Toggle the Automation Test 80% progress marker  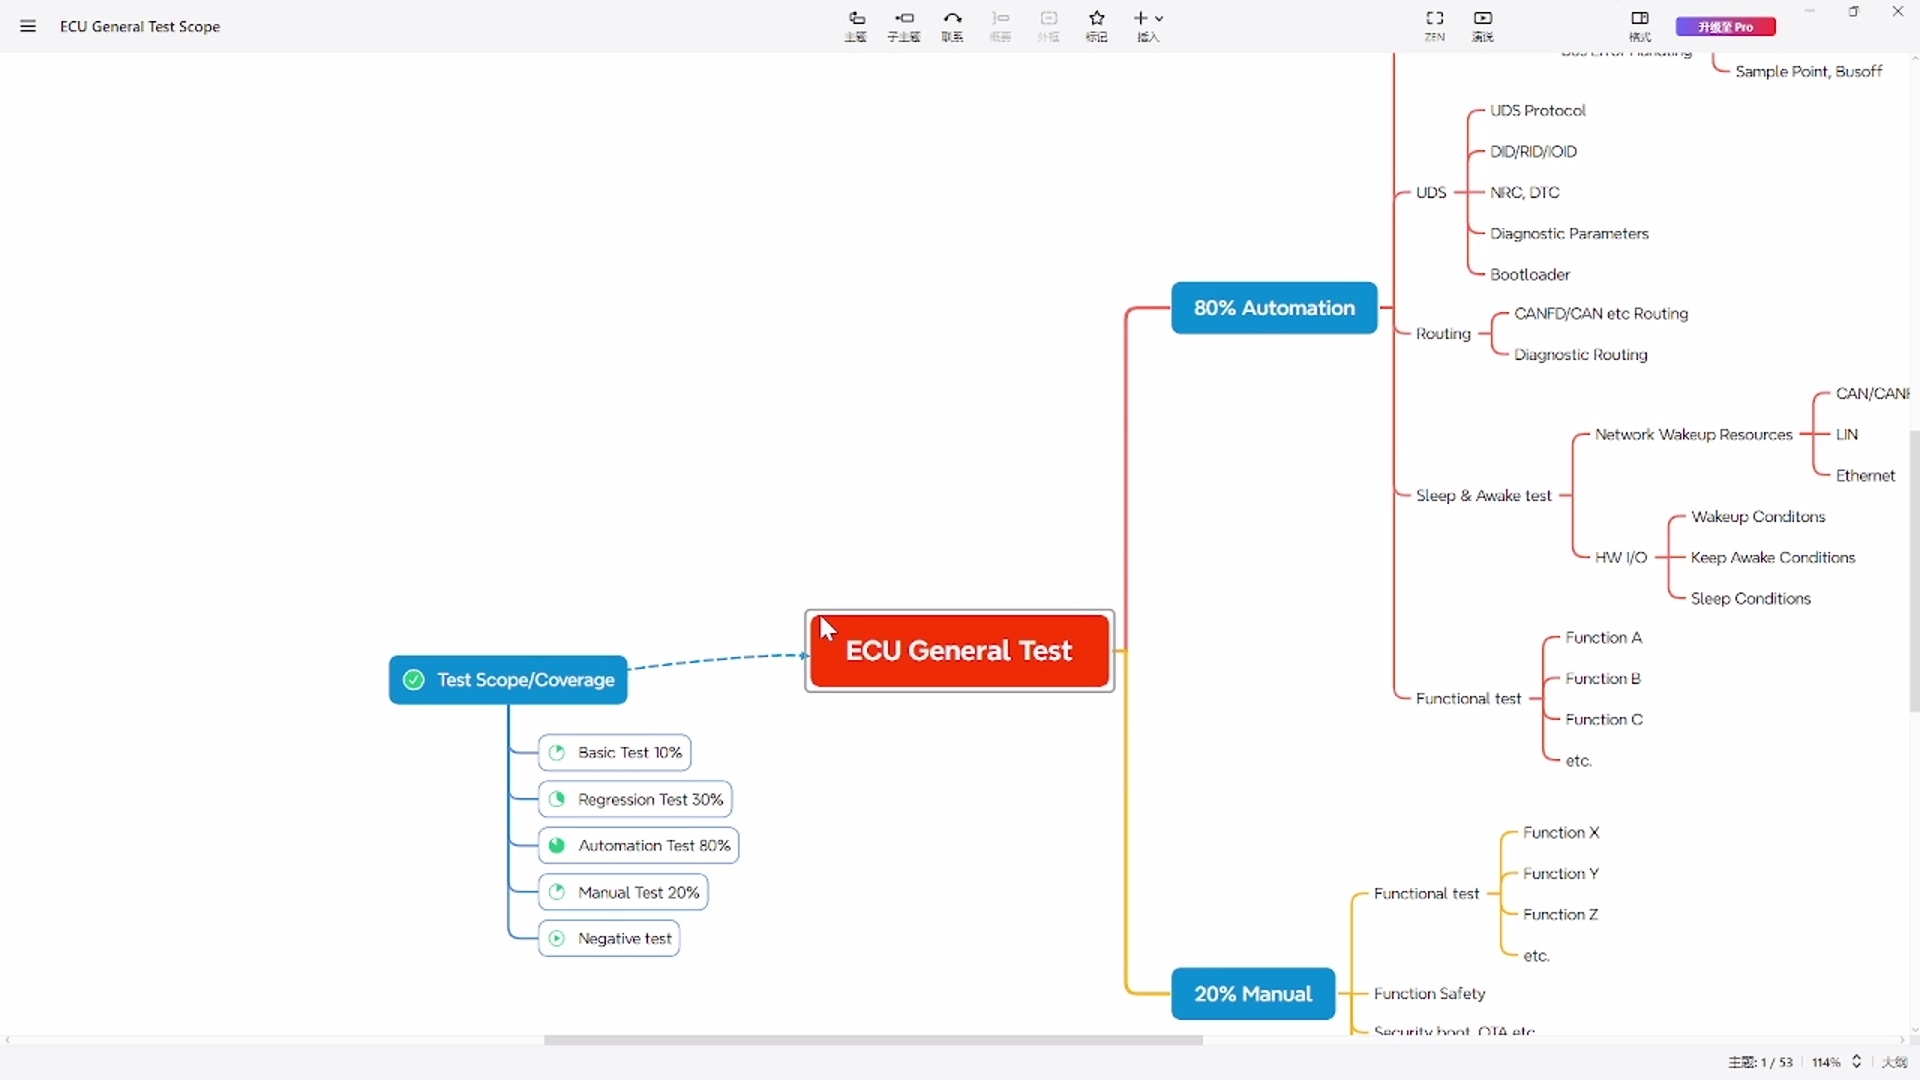coord(557,846)
